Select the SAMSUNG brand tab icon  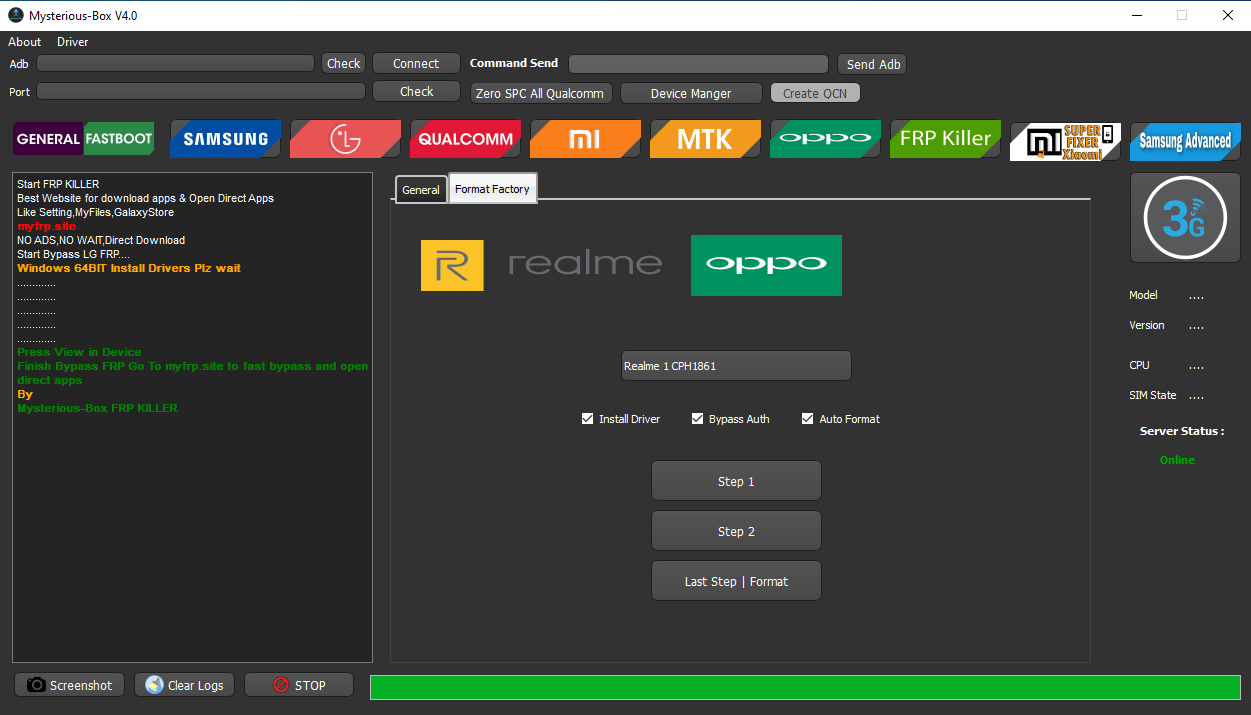tap(224, 139)
